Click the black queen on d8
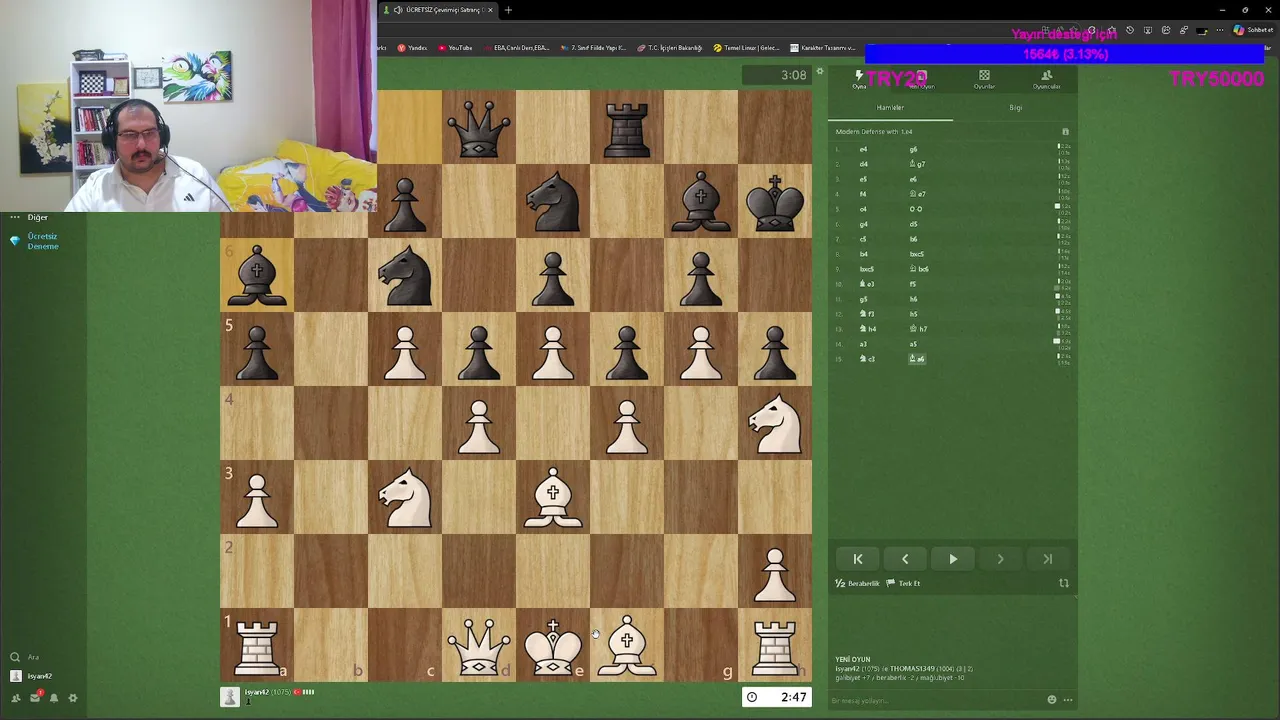This screenshot has height=720, width=1280. (479, 127)
